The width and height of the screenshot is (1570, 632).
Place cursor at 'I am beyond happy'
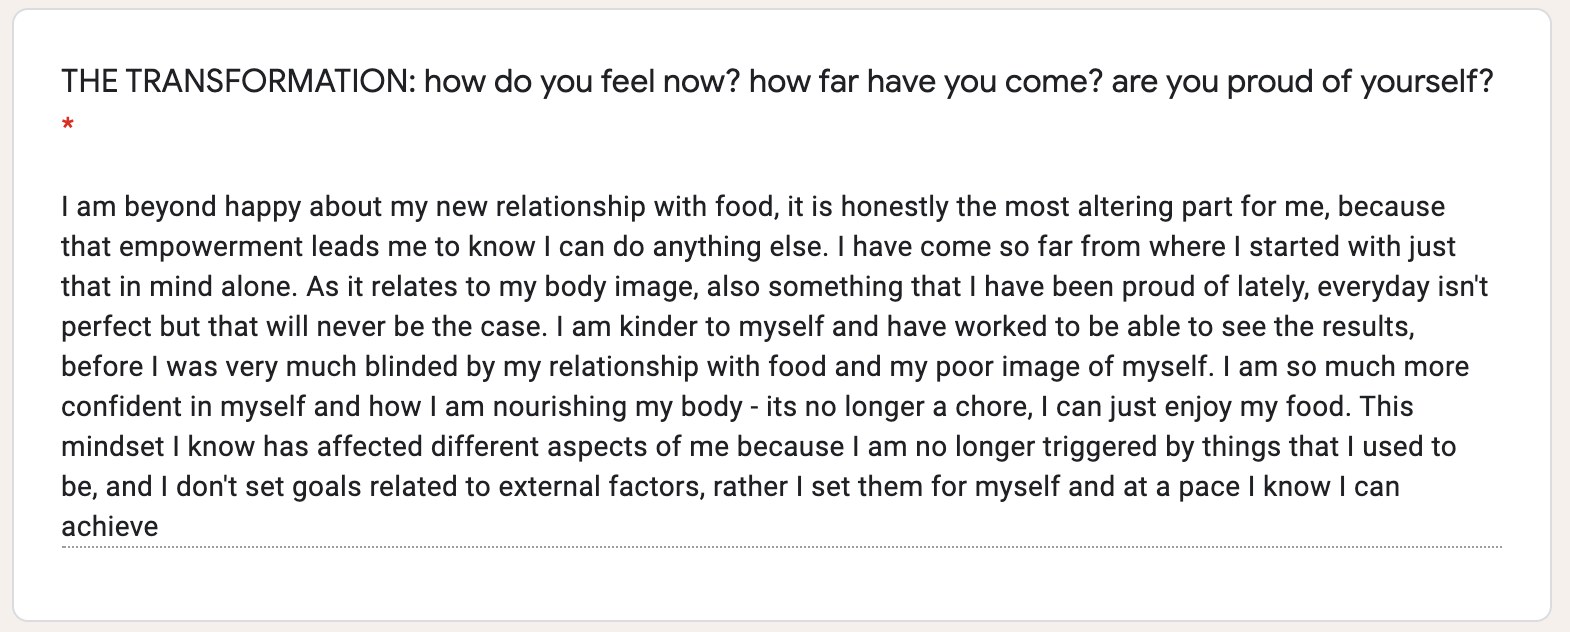tap(139, 207)
